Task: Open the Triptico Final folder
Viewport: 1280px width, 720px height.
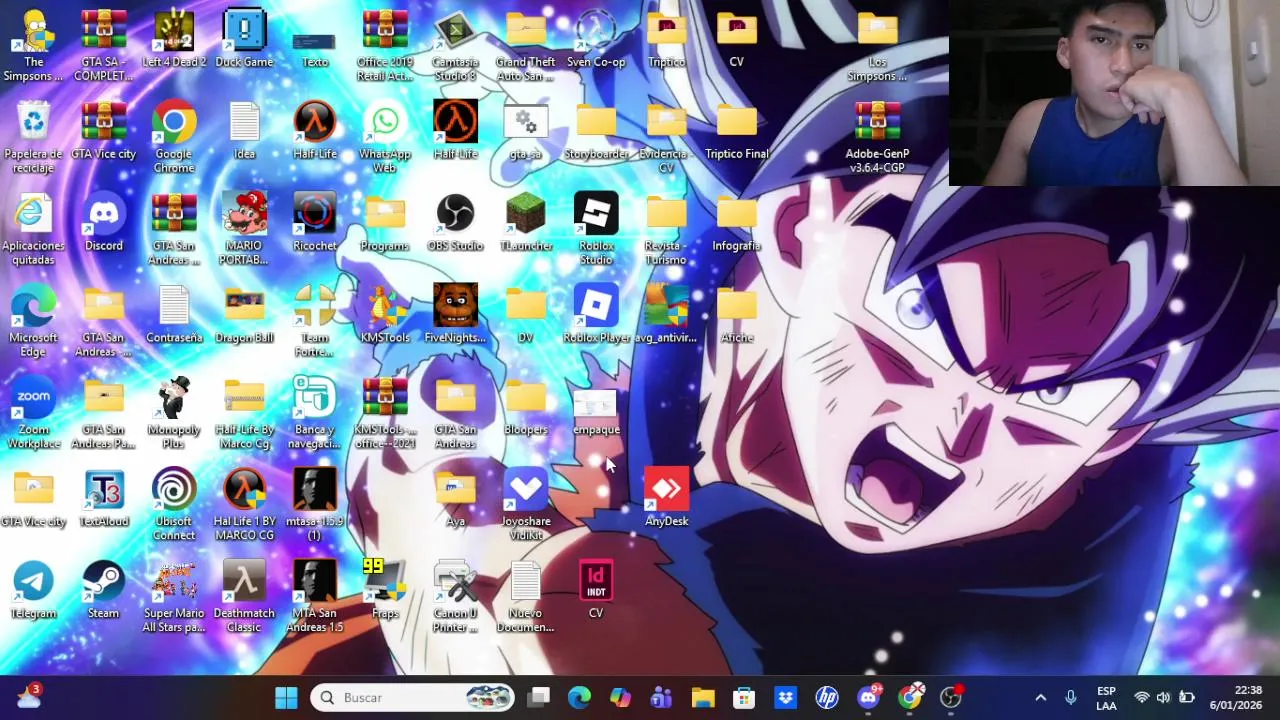Action: click(x=737, y=131)
